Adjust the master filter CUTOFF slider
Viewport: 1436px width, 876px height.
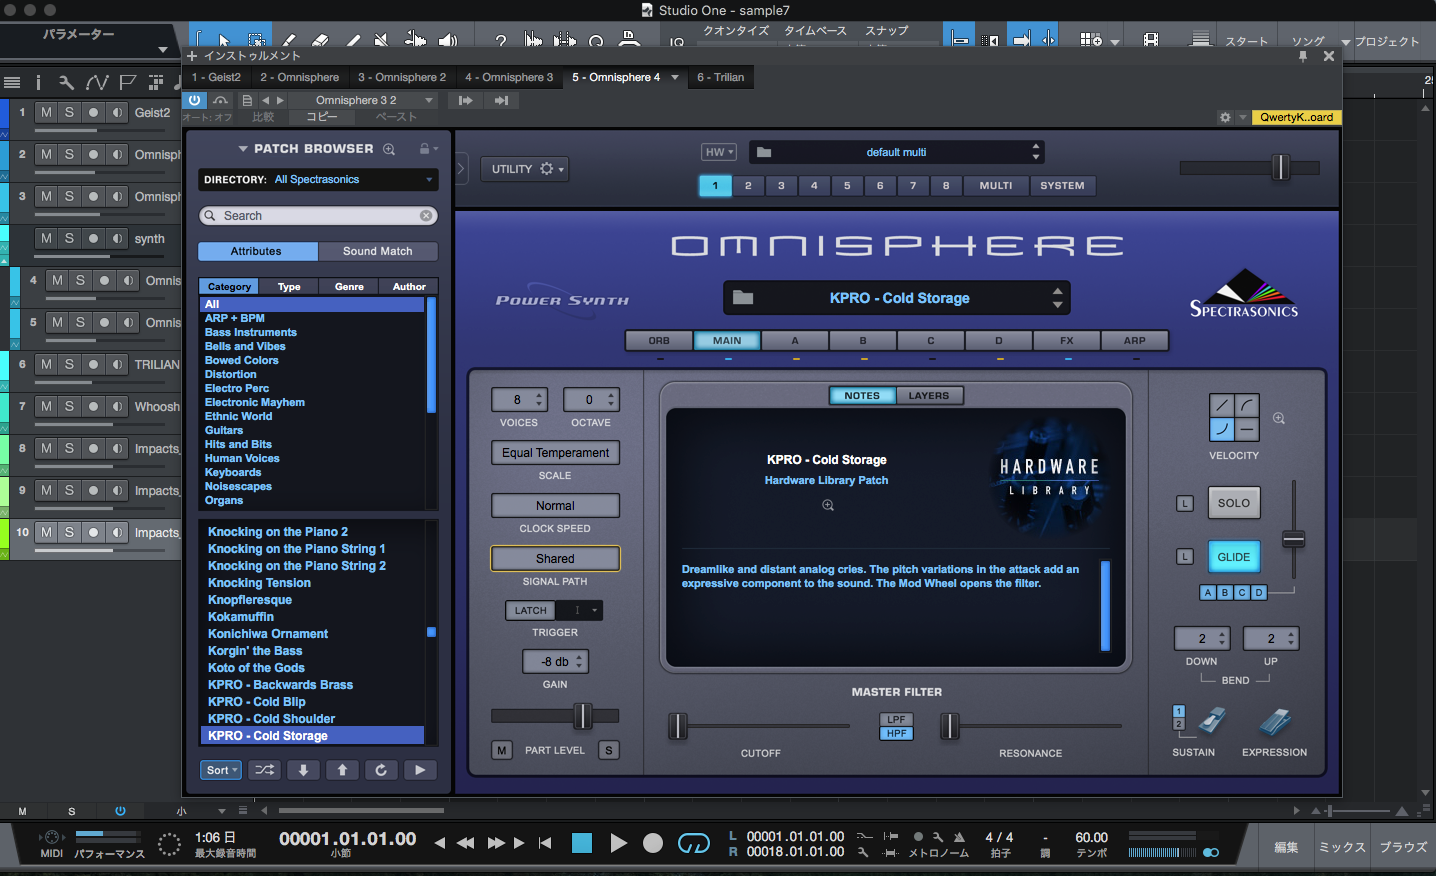678,726
